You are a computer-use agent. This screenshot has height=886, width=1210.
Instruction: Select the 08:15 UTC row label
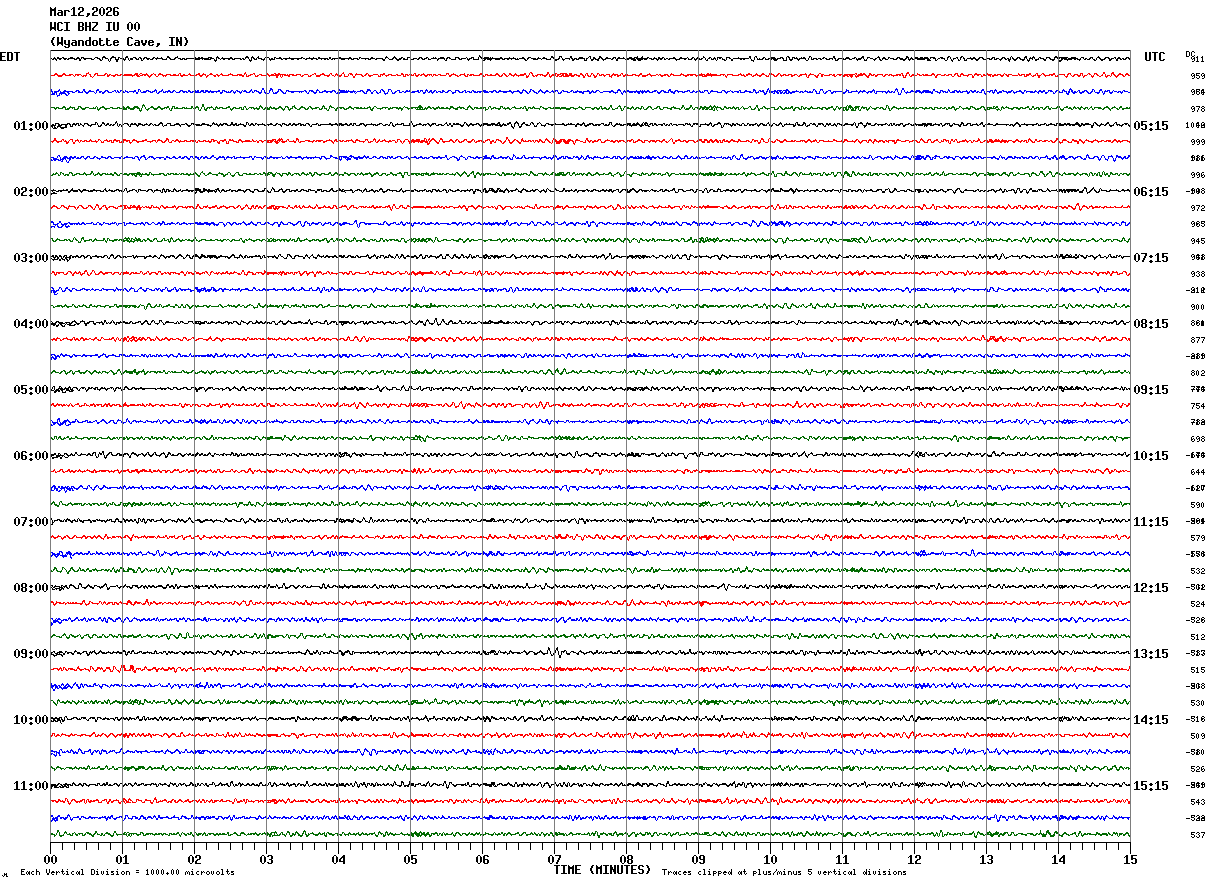tap(1150, 324)
